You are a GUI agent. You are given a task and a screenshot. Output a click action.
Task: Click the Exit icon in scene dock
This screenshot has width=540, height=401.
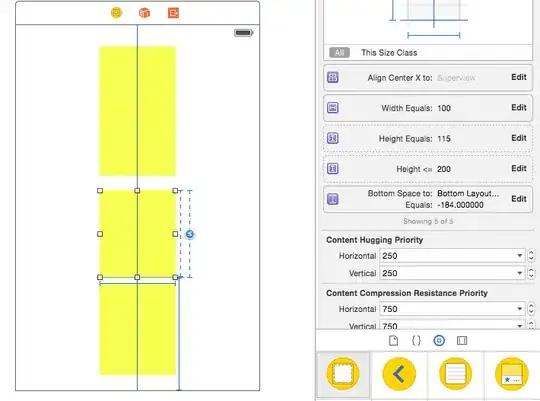coord(173,13)
